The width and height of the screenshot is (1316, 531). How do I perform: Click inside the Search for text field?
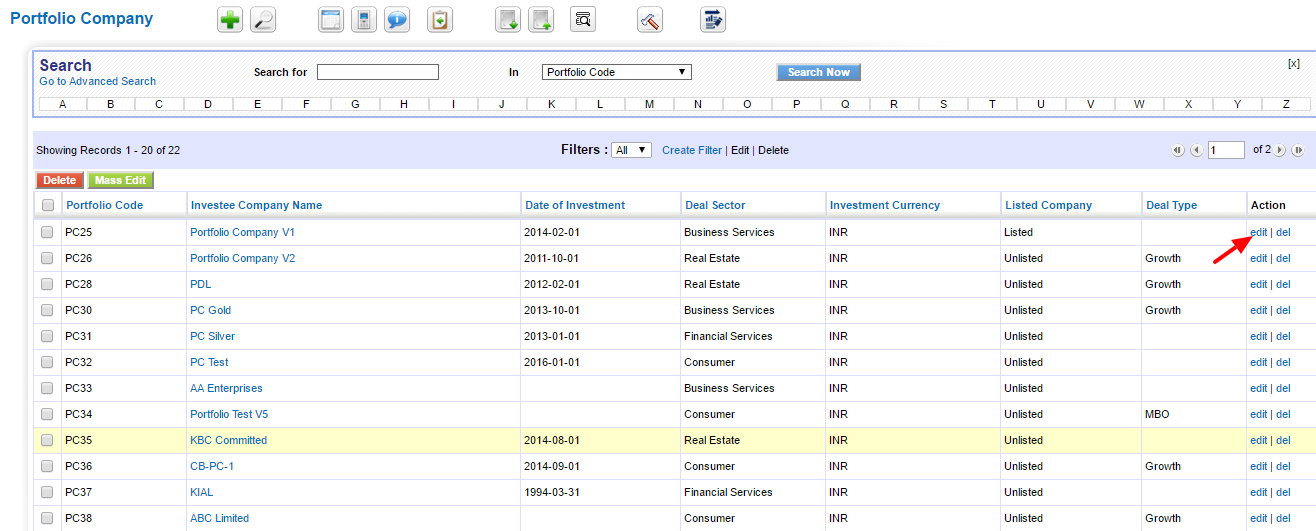pos(378,72)
